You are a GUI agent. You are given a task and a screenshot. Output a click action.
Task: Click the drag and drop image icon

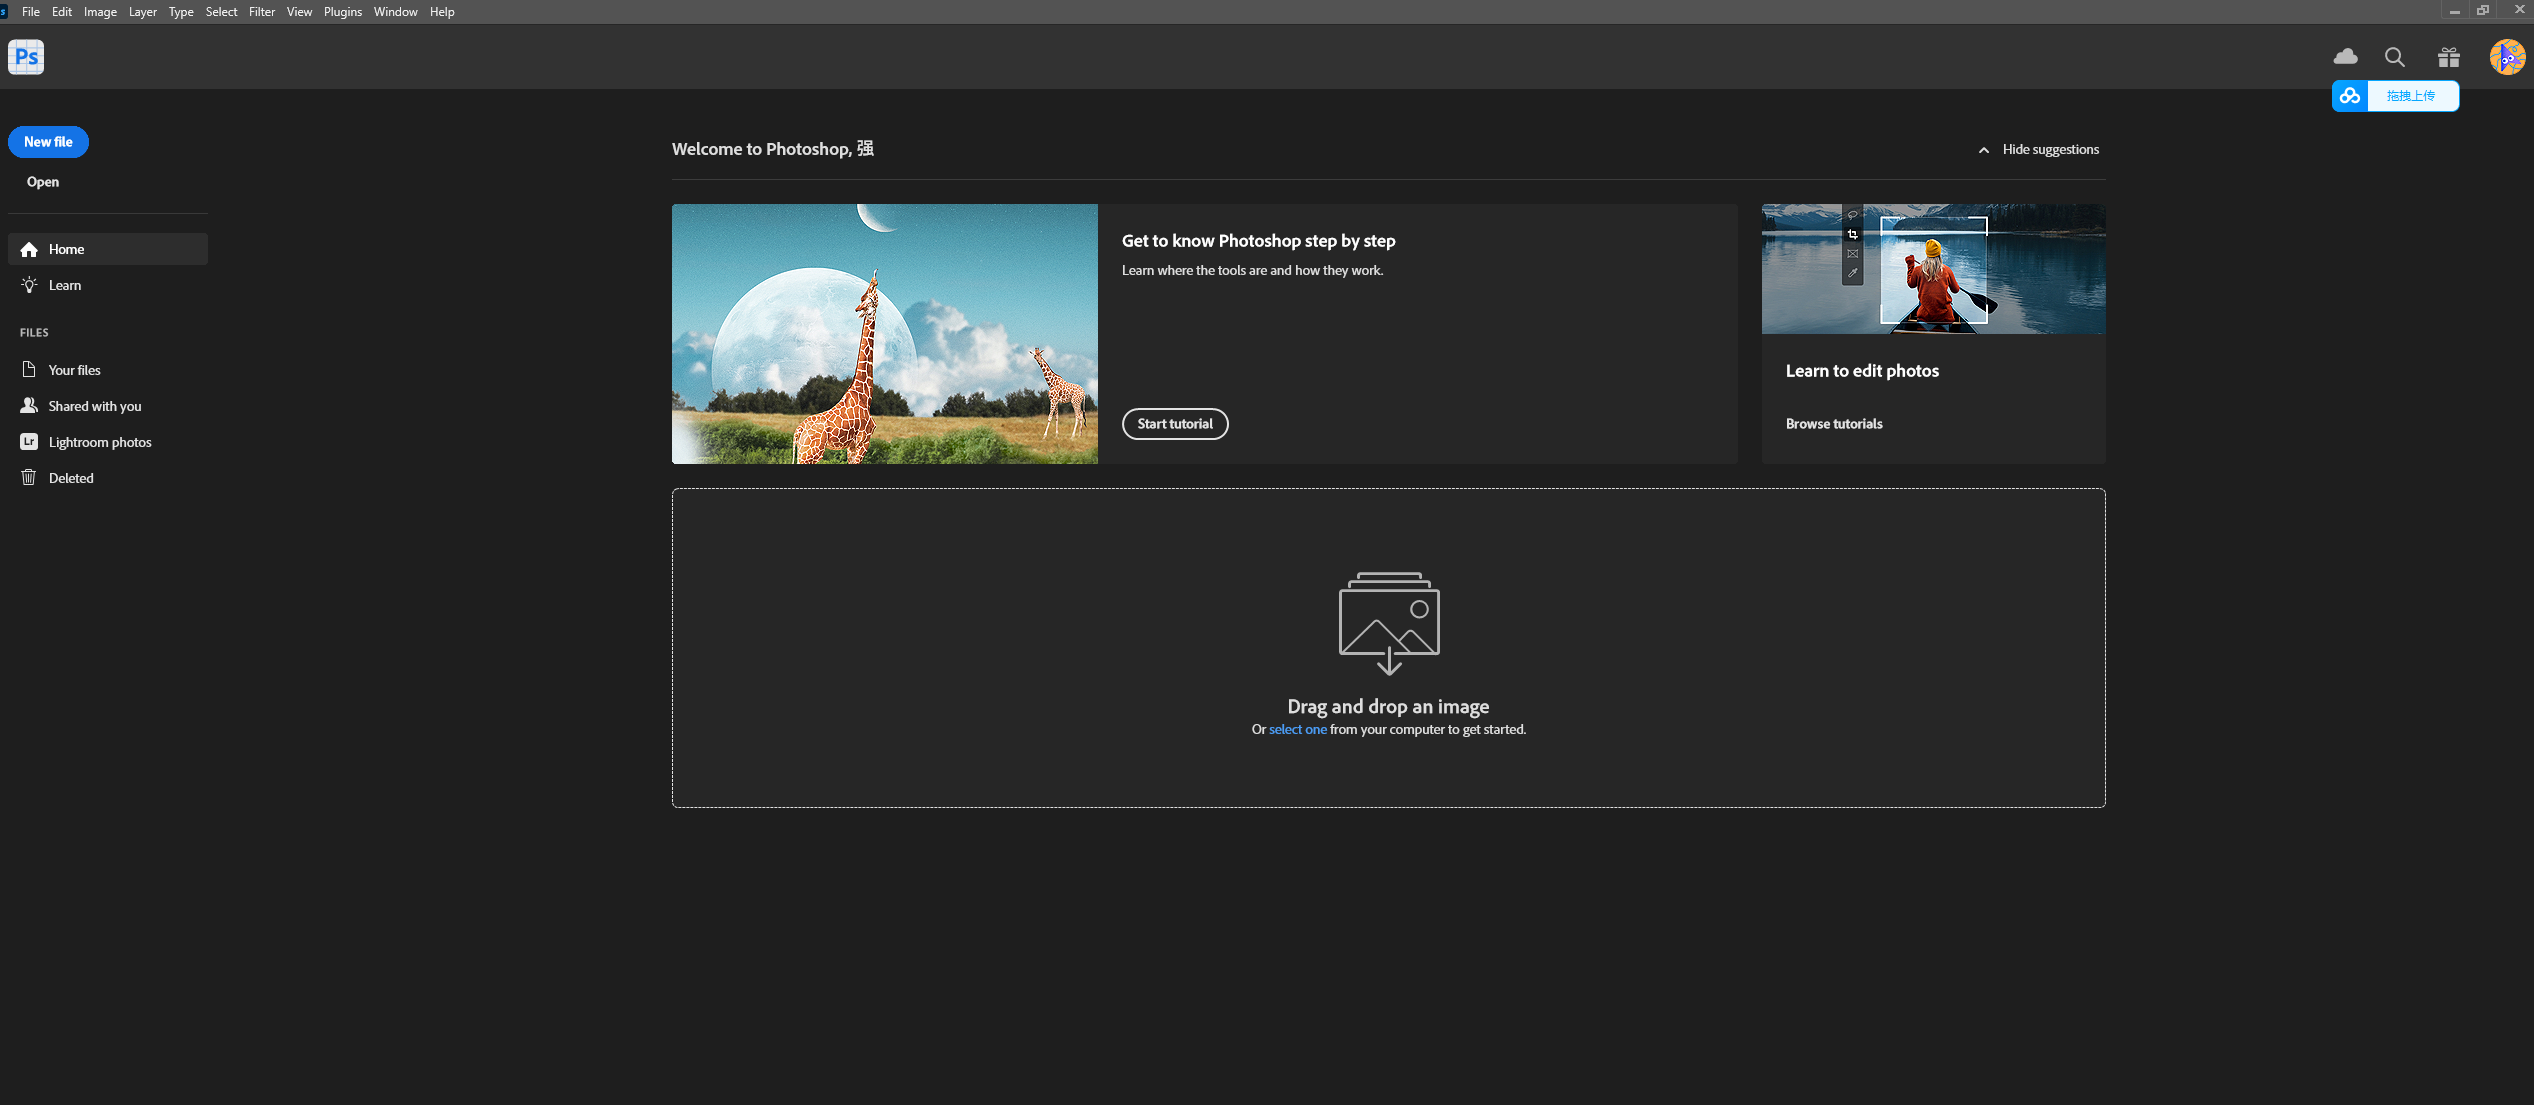click(x=1389, y=623)
